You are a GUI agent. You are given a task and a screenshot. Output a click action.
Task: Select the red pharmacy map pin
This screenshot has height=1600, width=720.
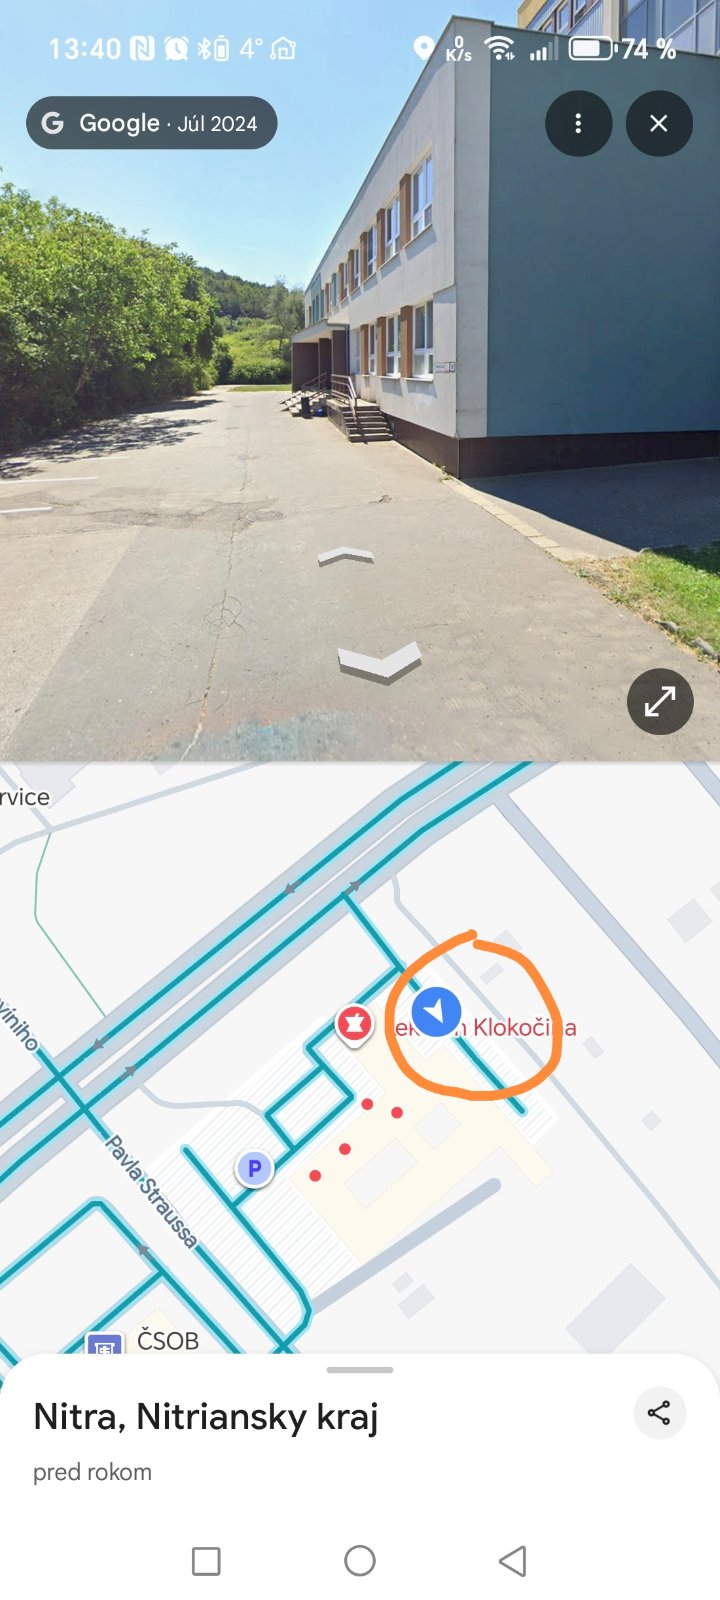[x=353, y=1024]
